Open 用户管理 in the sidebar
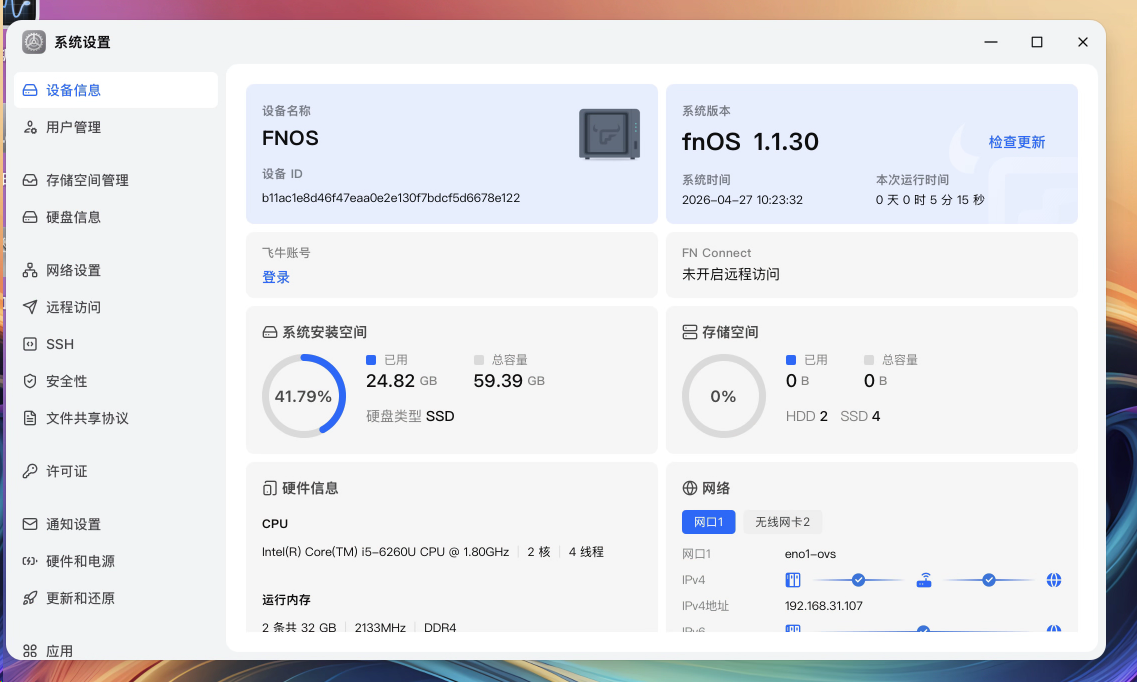Viewport: 1137px width, 682px height. point(115,127)
